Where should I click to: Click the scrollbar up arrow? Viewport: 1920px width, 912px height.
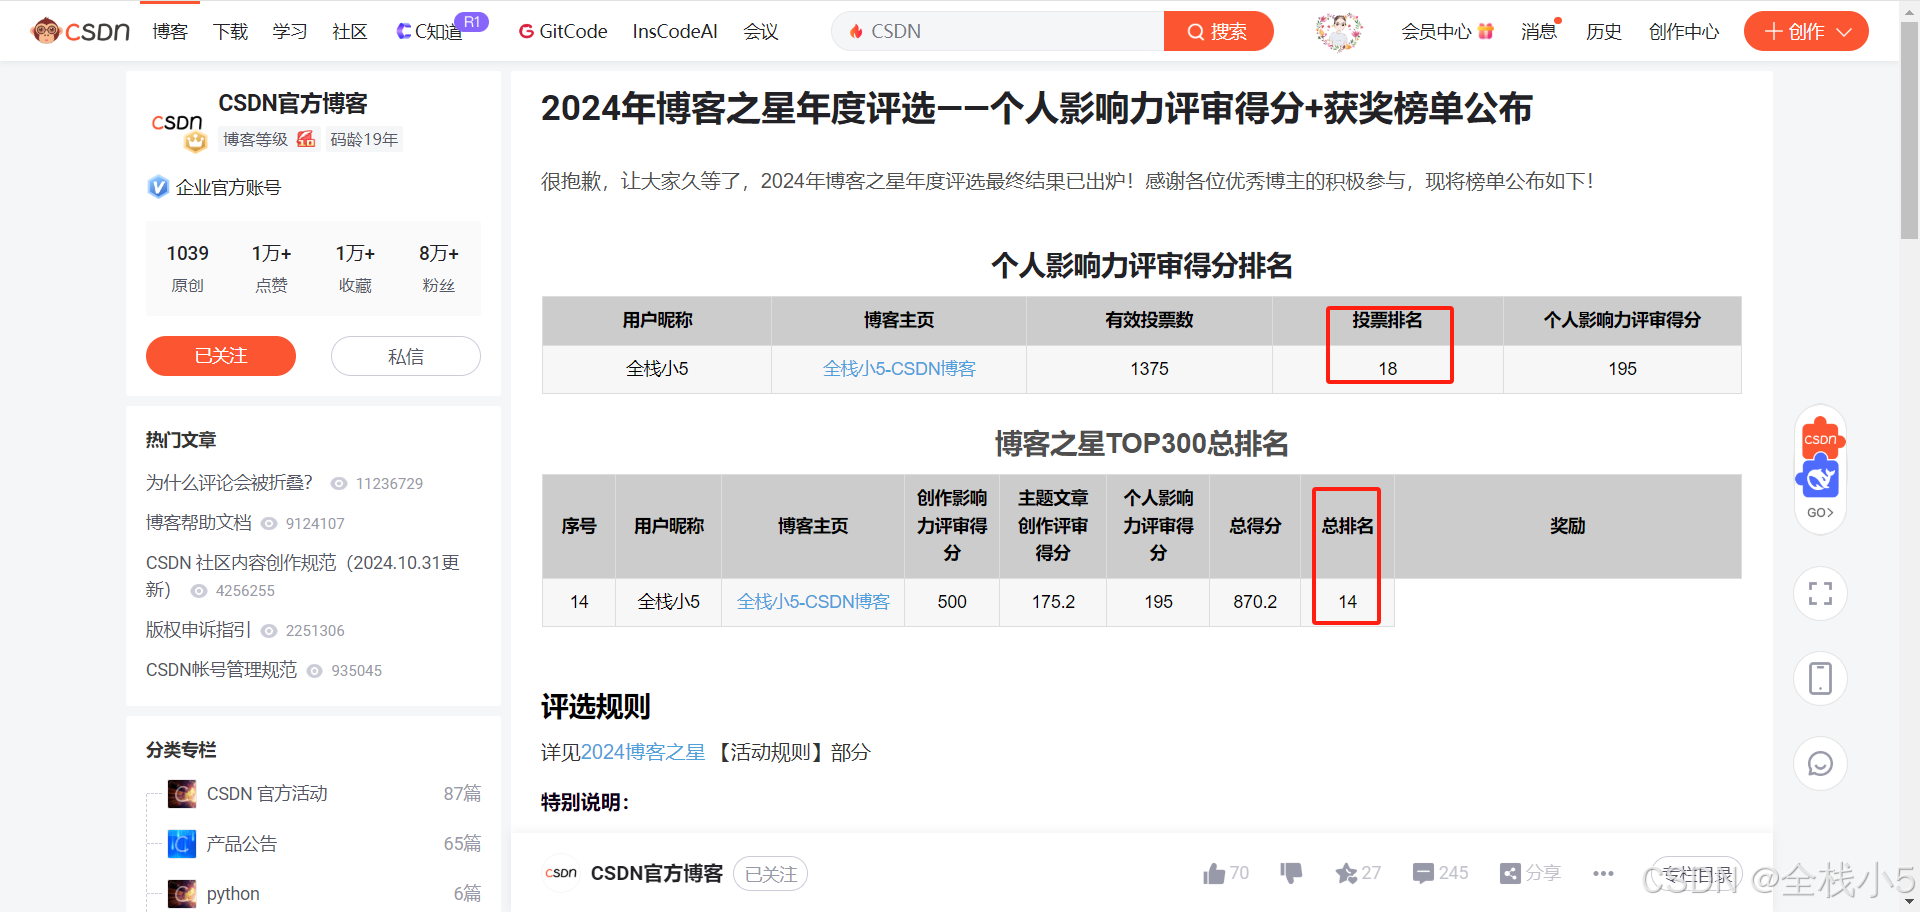click(x=1910, y=9)
